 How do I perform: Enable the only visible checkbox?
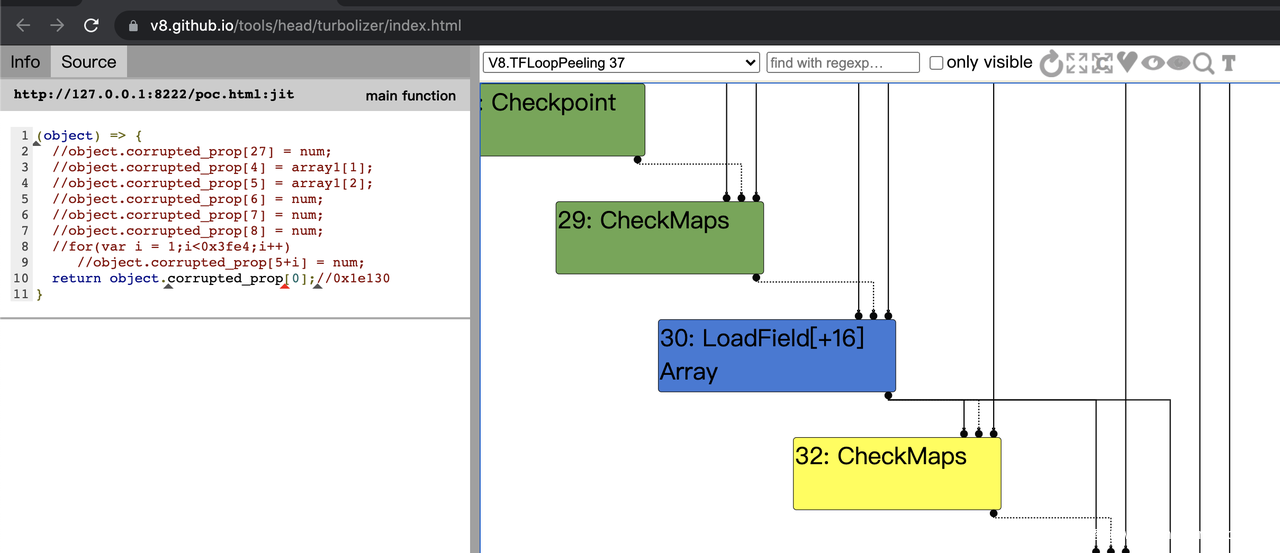tap(936, 63)
